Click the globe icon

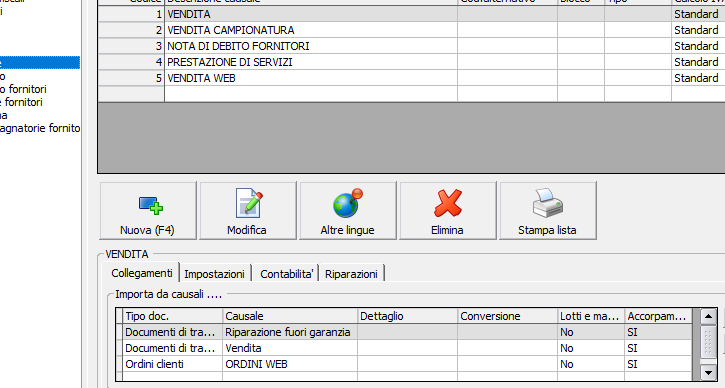pos(348,203)
